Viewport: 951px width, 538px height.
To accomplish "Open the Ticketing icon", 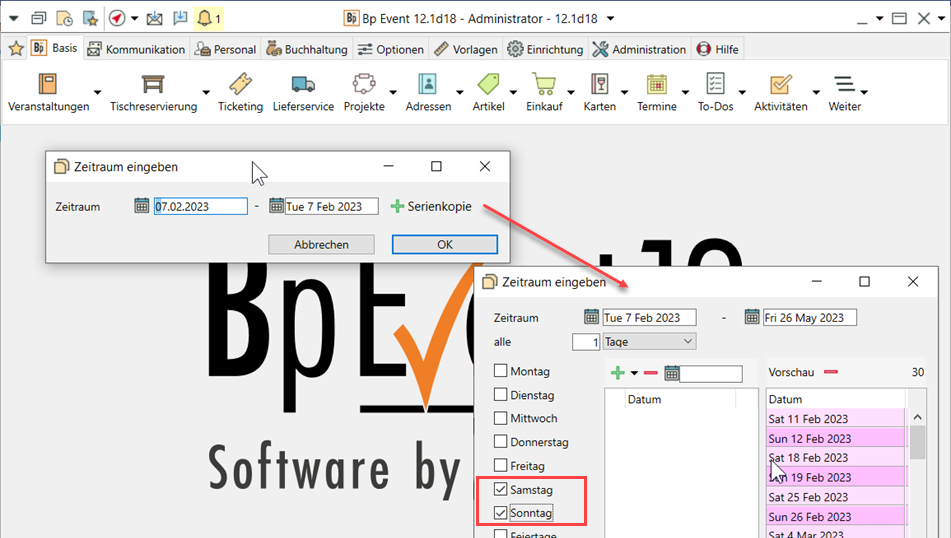I will pos(240,84).
